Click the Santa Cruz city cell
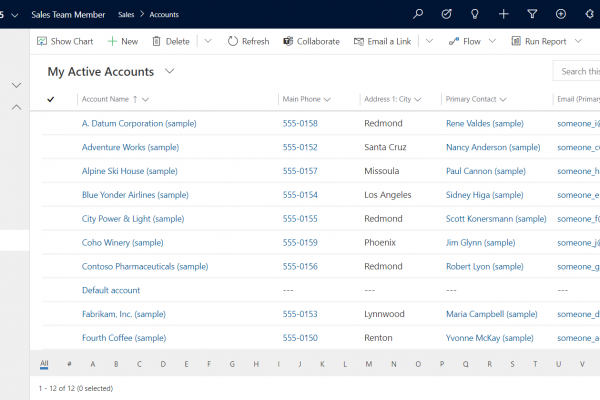Viewport: 600px width, 400px height. click(385, 147)
